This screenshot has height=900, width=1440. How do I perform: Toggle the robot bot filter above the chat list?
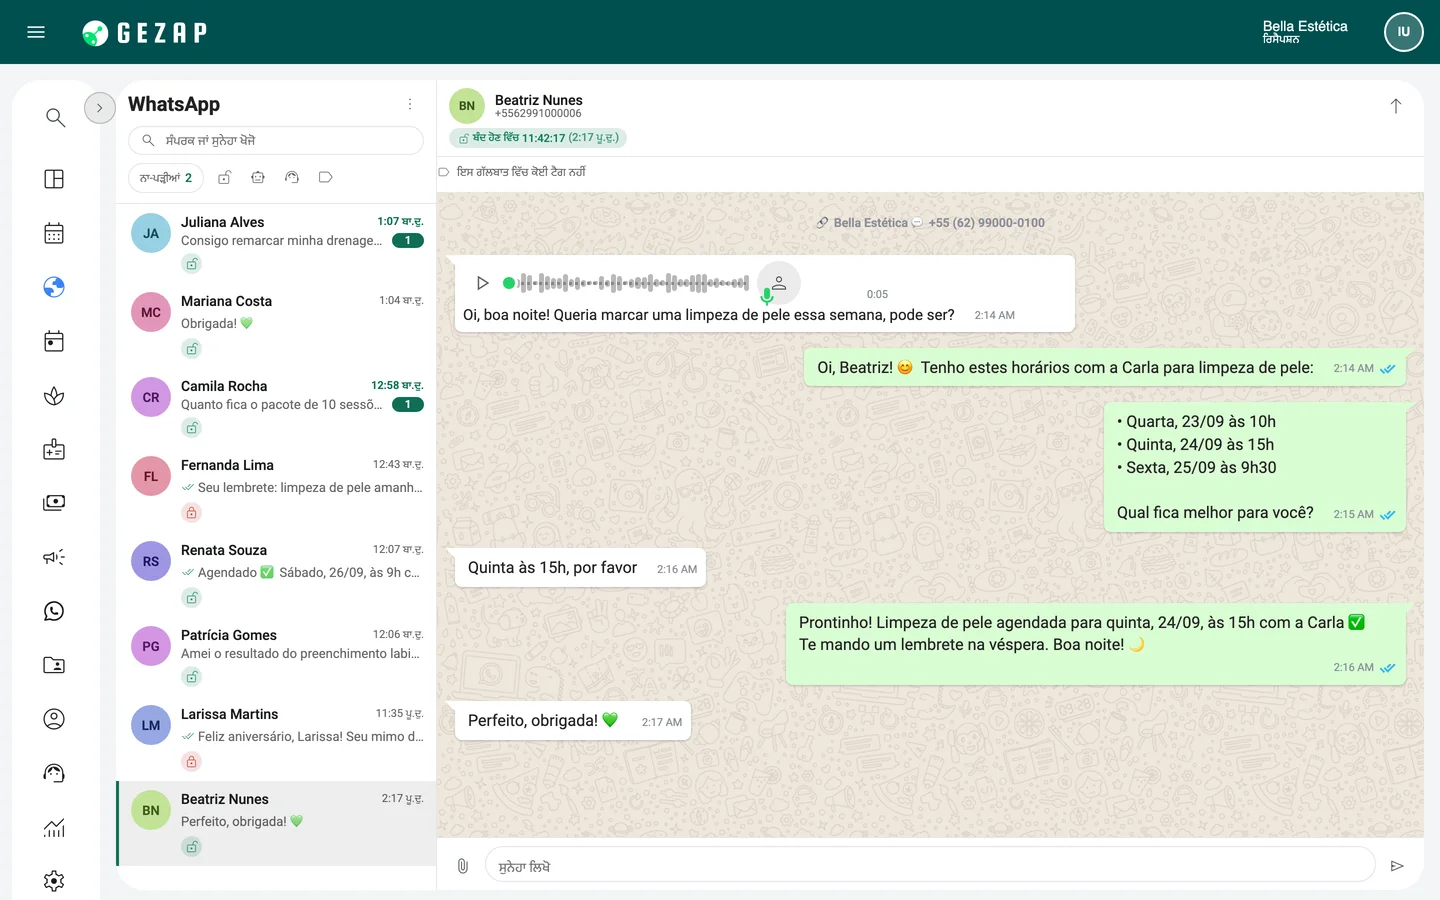pyautogui.click(x=258, y=177)
